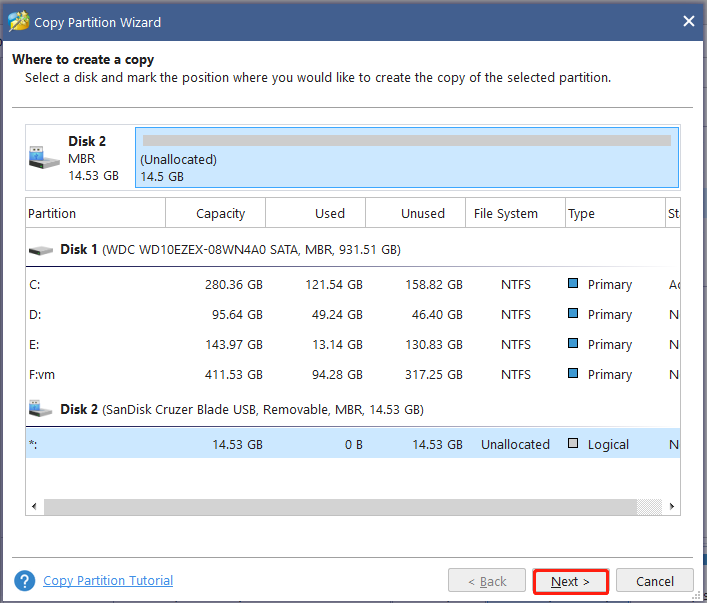The image size is (707, 603).
Task: Close the Copy Partition Wizard dialog
Action: click(x=689, y=21)
